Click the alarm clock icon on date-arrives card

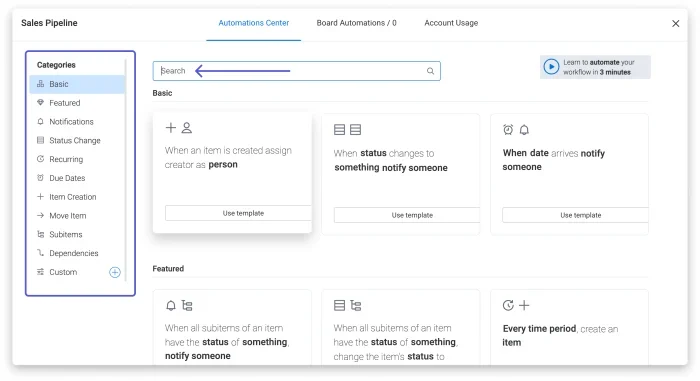click(x=508, y=130)
